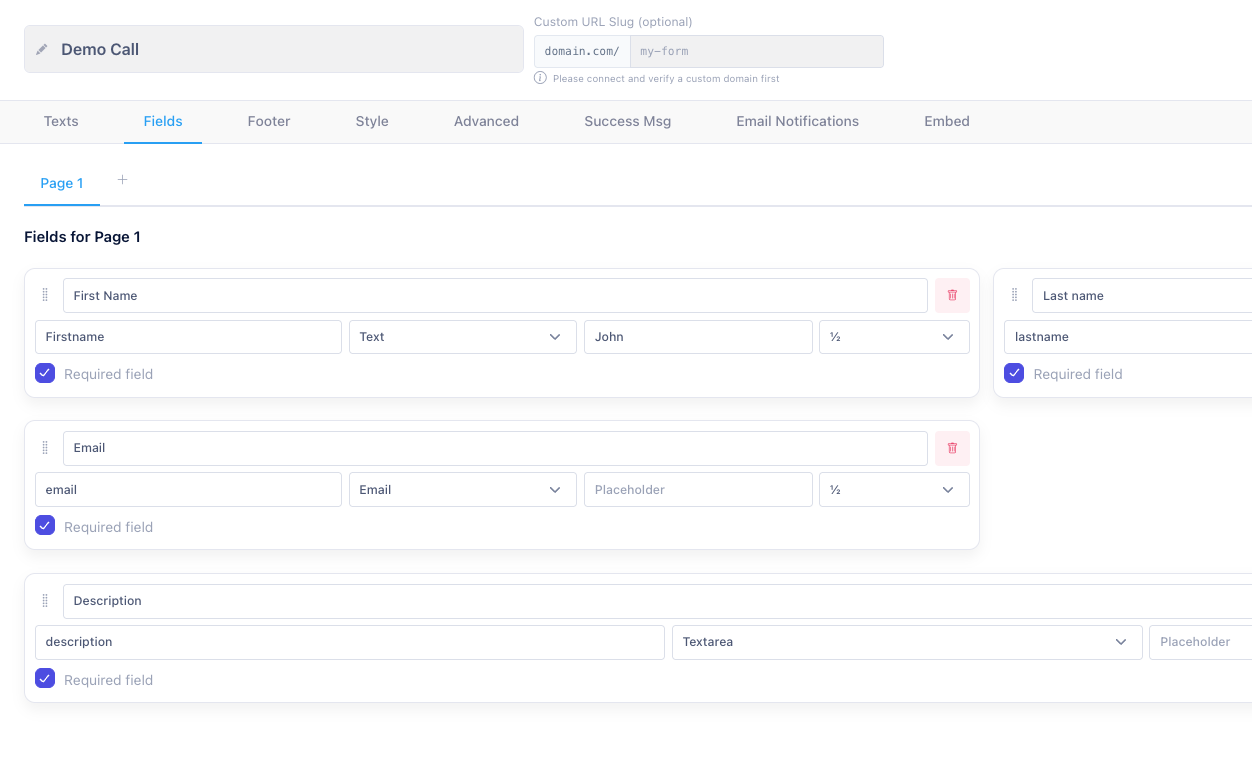Click the pencil edit icon beside Demo Call

tap(41, 48)
